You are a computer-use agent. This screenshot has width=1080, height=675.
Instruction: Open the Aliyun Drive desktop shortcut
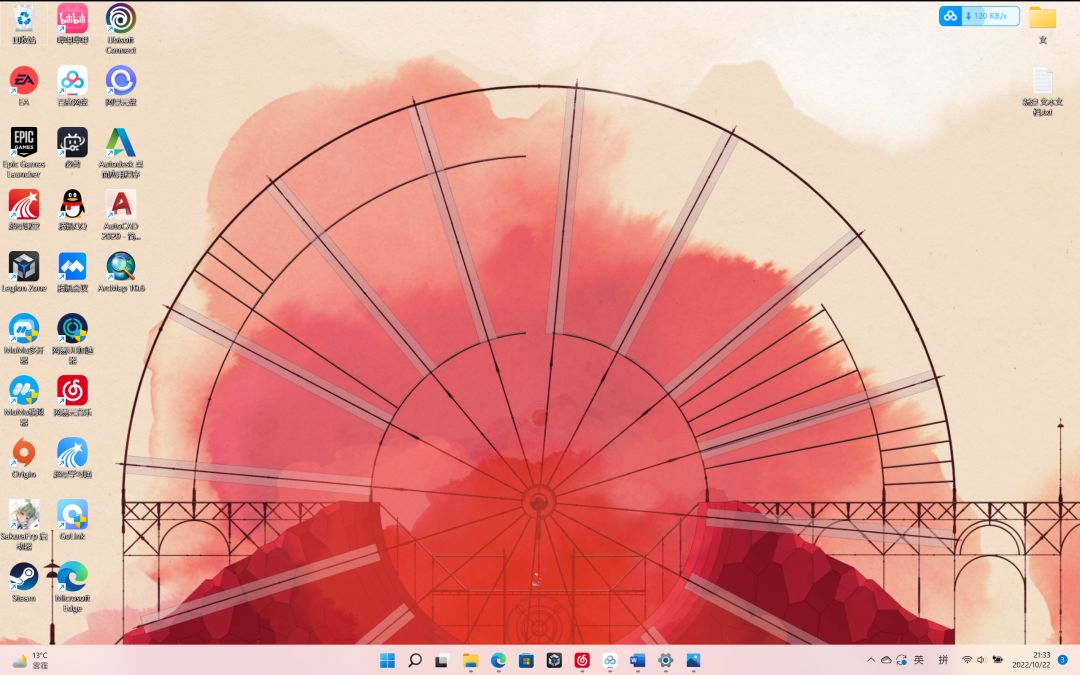[x=121, y=87]
